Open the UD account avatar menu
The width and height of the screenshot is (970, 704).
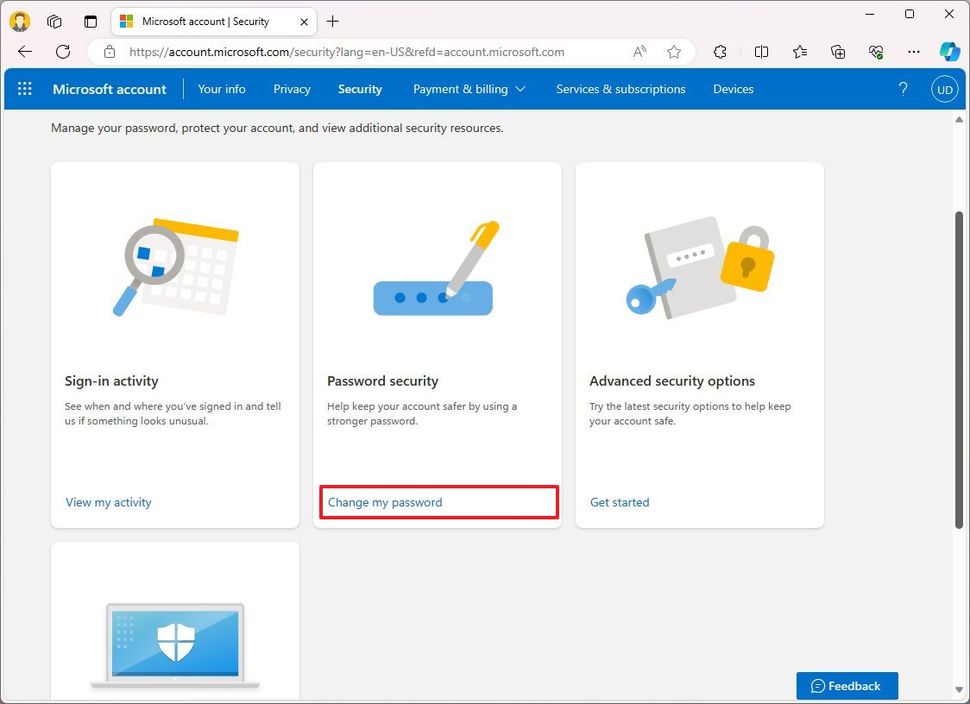coord(944,88)
